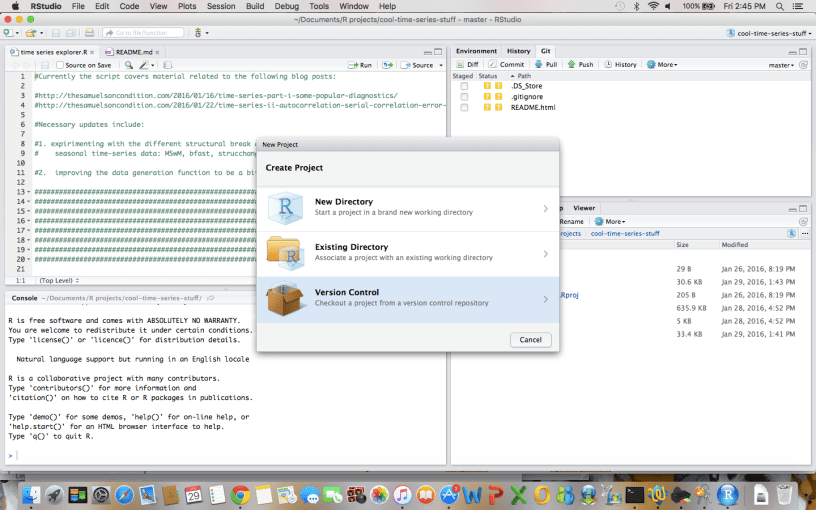This screenshot has width=816, height=510.
Task: Expand the Git More dropdown
Action: pyautogui.click(x=662, y=64)
